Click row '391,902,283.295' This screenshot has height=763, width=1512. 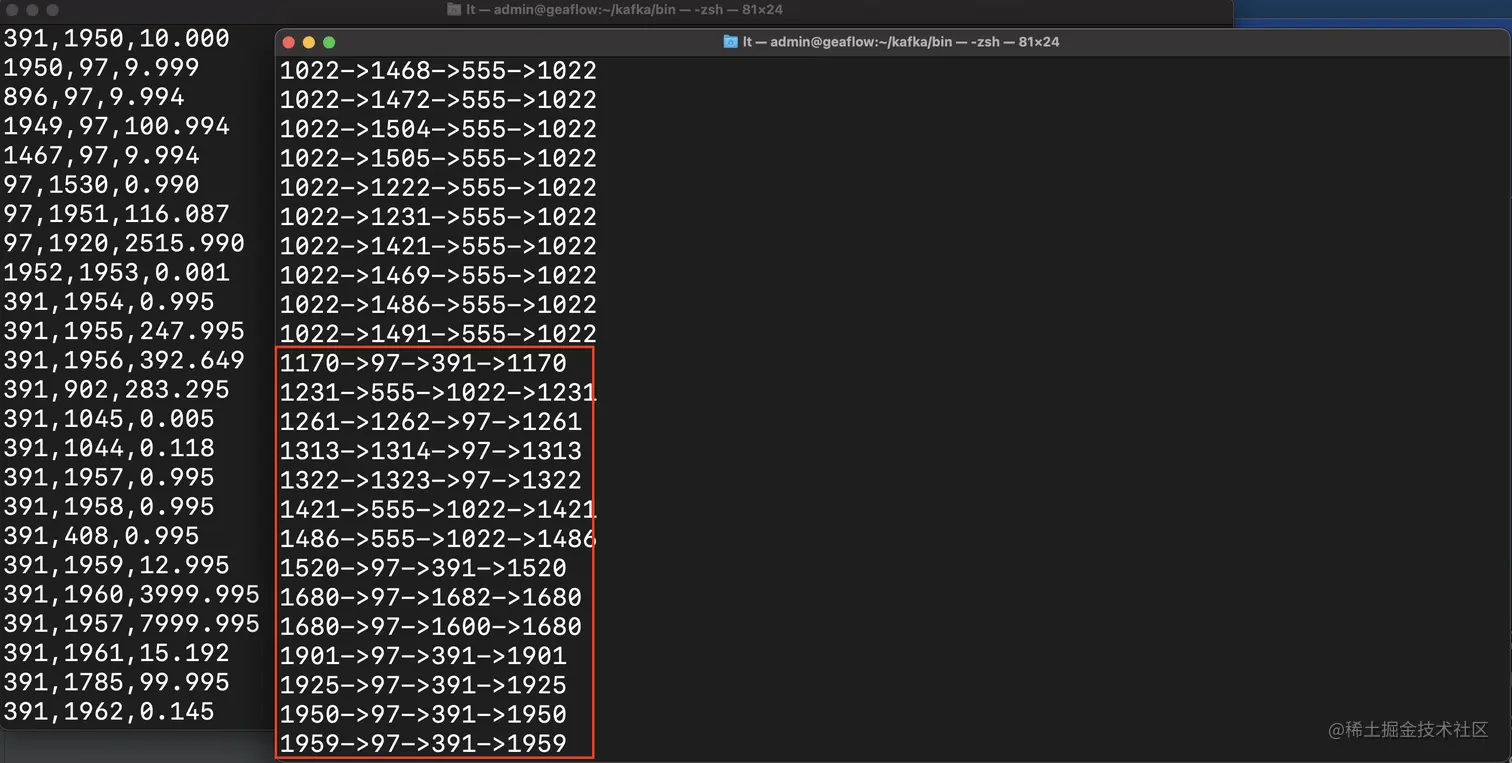pos(116,389)
